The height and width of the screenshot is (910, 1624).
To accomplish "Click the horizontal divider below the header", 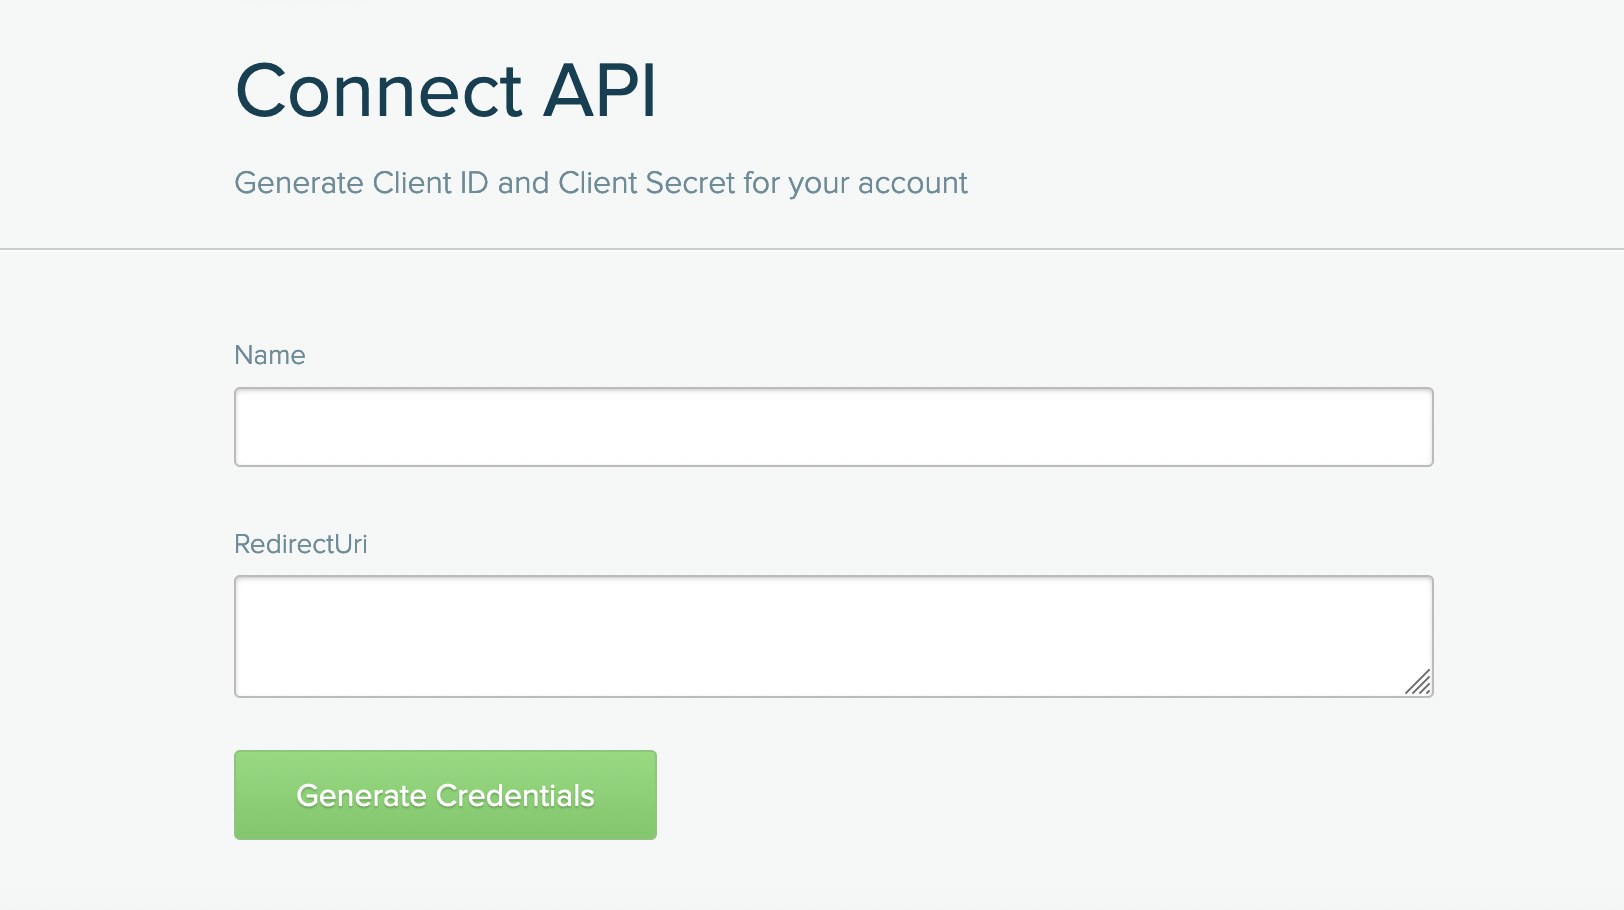I will pyautogui.click(x=812, y=249).
